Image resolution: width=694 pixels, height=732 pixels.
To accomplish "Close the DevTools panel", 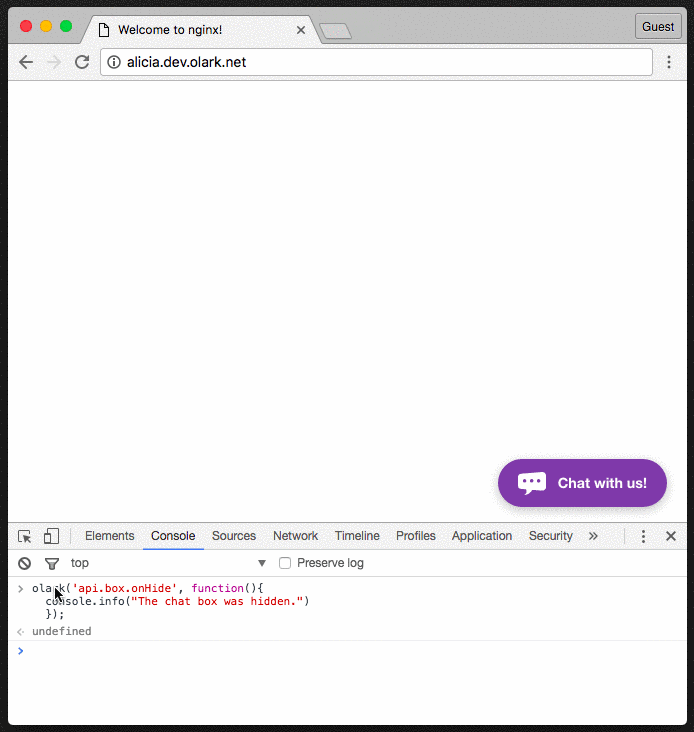I will [671, 536].
